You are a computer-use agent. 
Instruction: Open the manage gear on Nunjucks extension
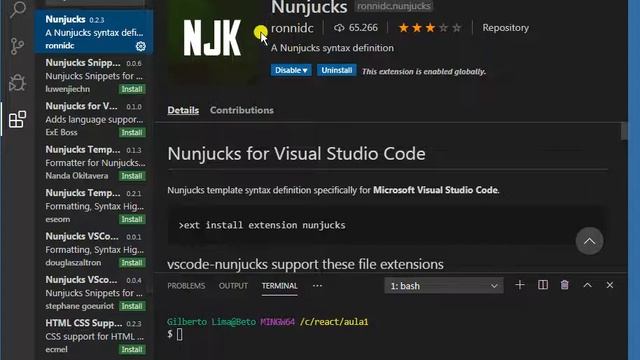(x=140, y=46)
